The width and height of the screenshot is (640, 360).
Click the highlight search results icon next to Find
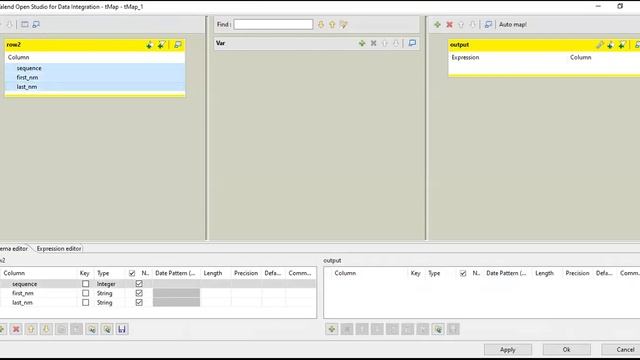click(343, 24)
